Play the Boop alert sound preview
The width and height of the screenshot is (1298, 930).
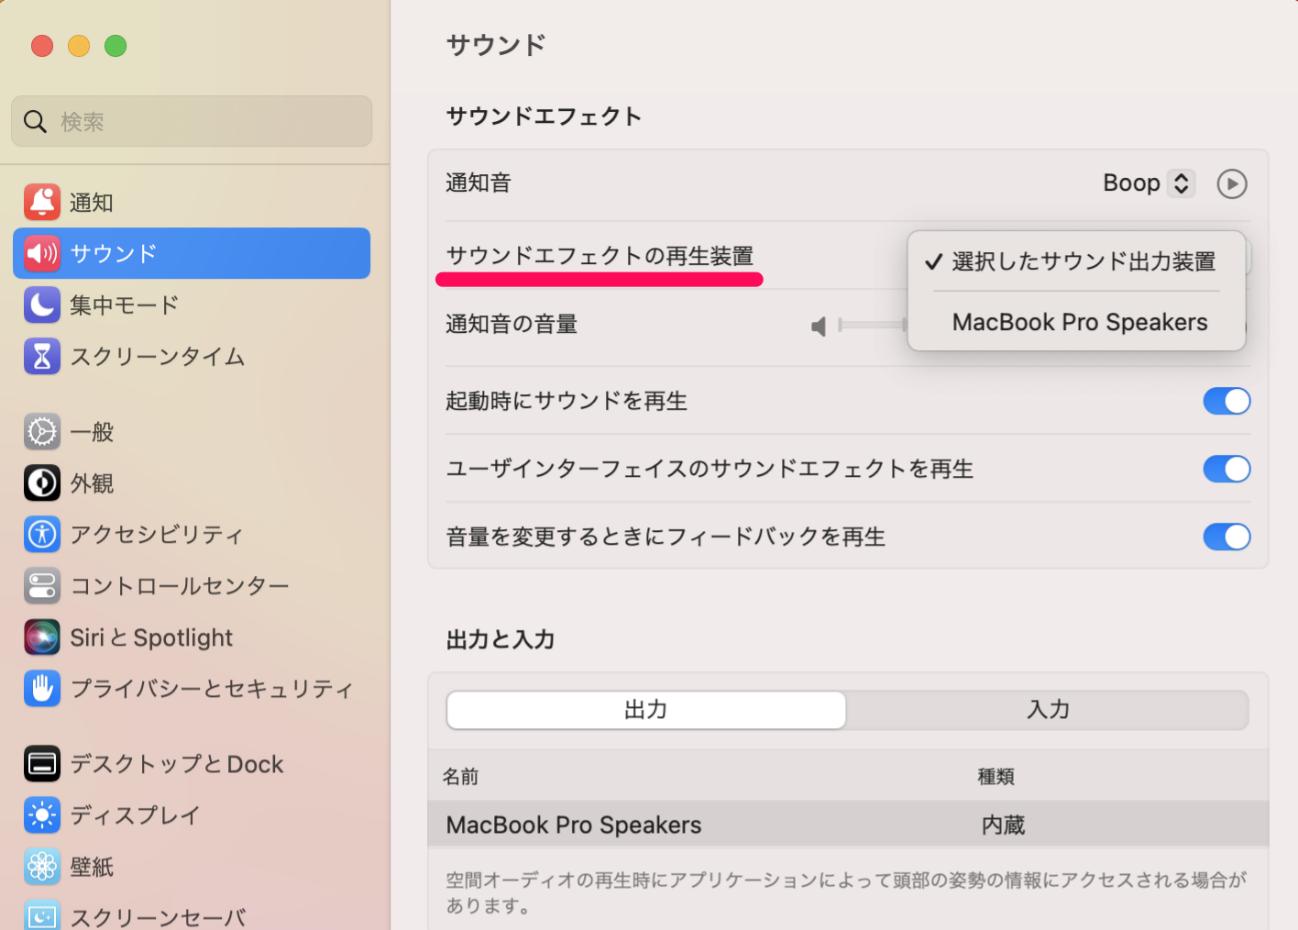[x=1231, y=184]
